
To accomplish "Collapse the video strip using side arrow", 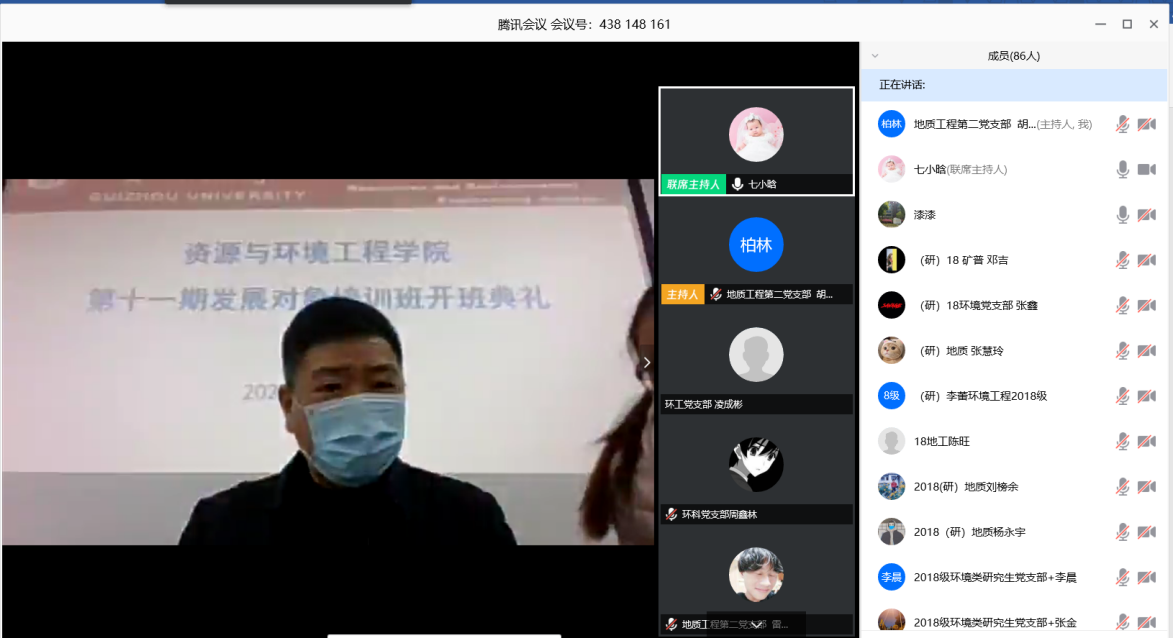I will pos(646,362).
